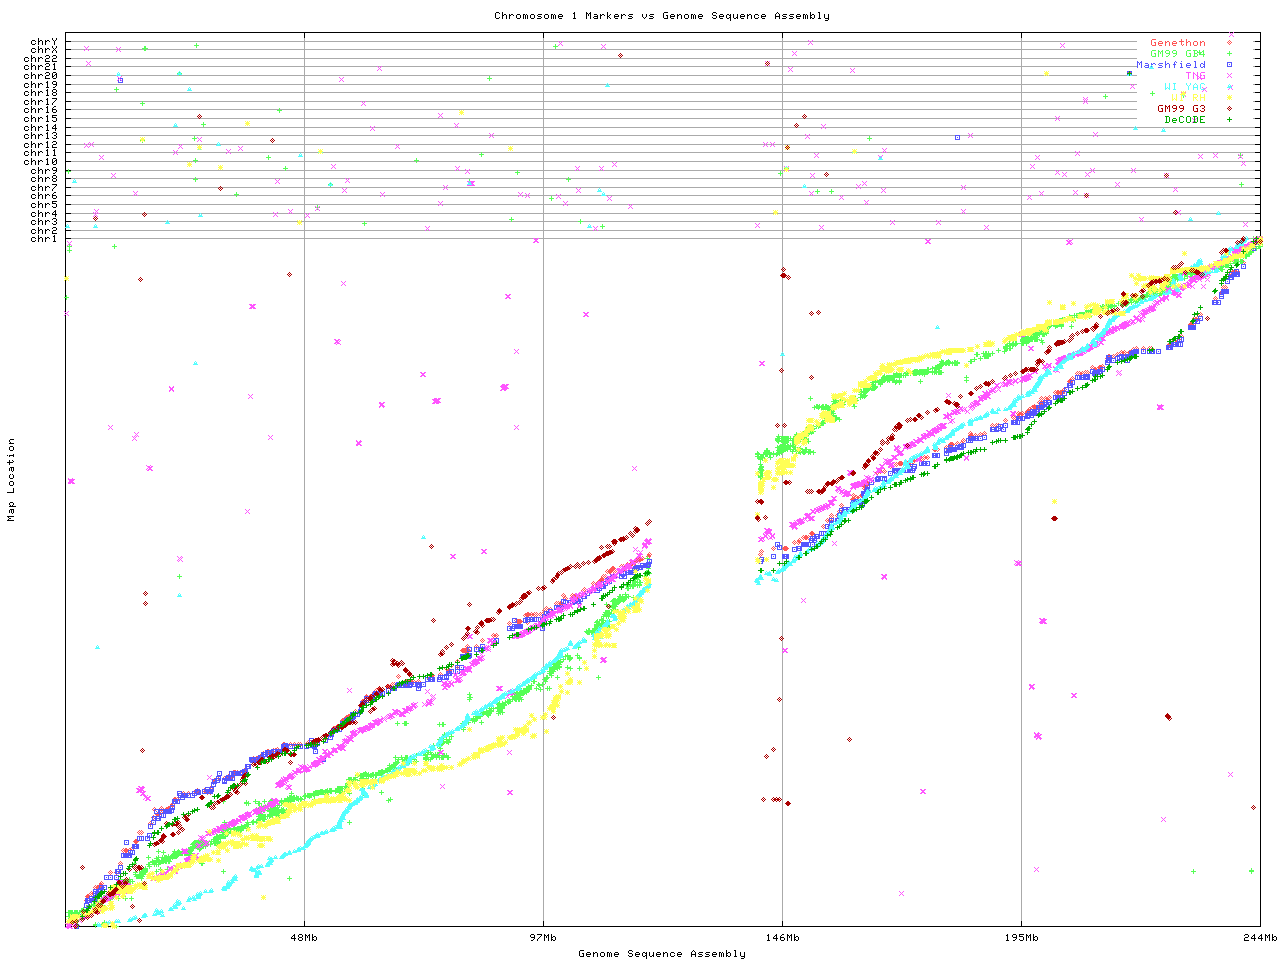The image size is (1280, 960).
Task: Click the chr1 row label
Action: click(44, 238)
